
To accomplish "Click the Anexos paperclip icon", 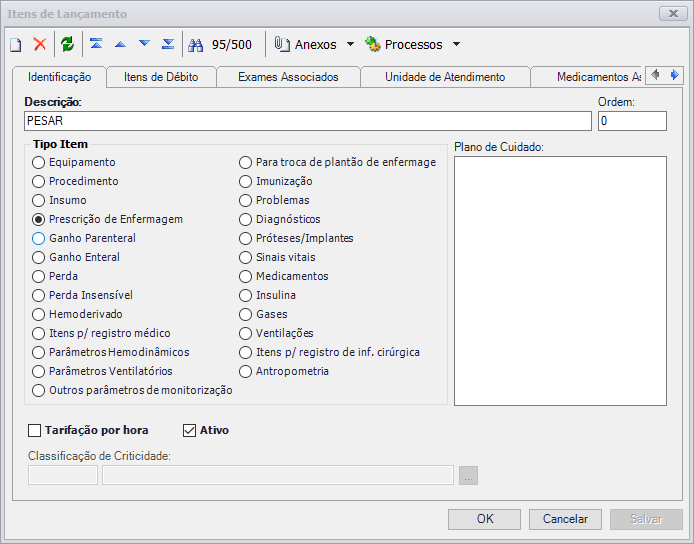I will pos(282,44).
